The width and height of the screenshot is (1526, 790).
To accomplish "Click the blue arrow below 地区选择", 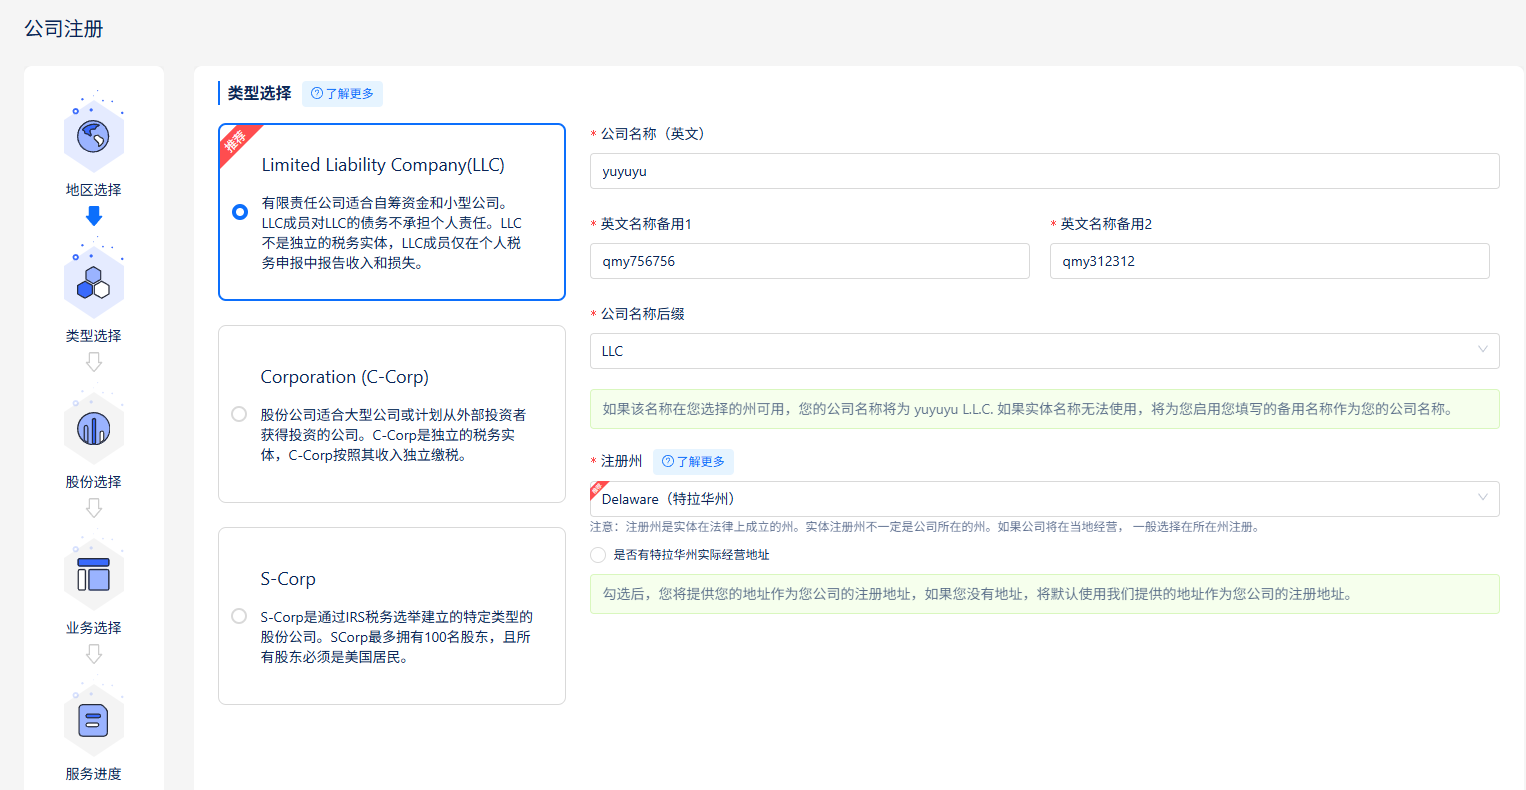I will [94, 216].
